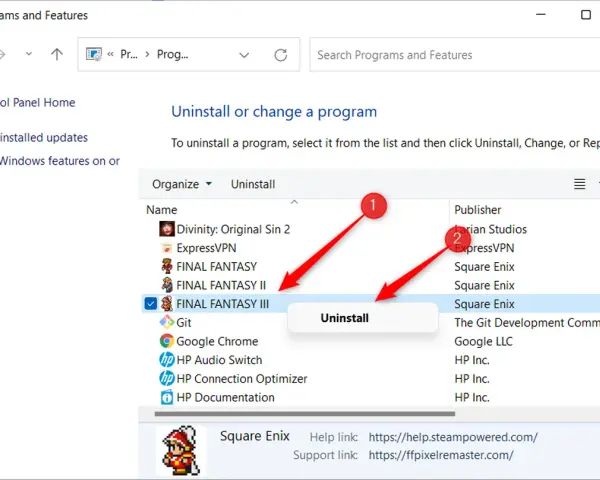Image resolution: width=600 pixels, height=480 pixels.
Task: Click the help.steampowered.com help link
Action: [x=453, y=437]
